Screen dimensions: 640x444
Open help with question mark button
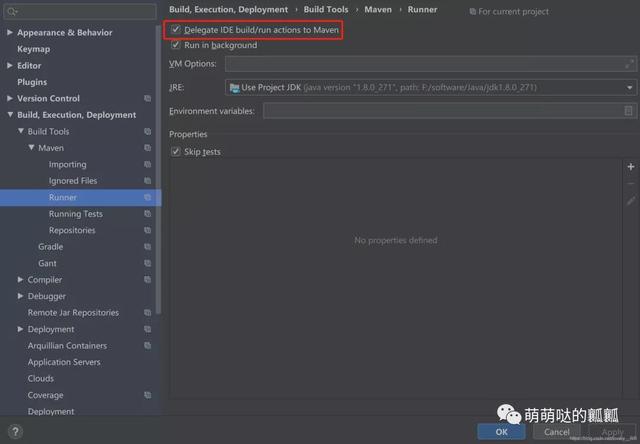[x=15, y=432]
